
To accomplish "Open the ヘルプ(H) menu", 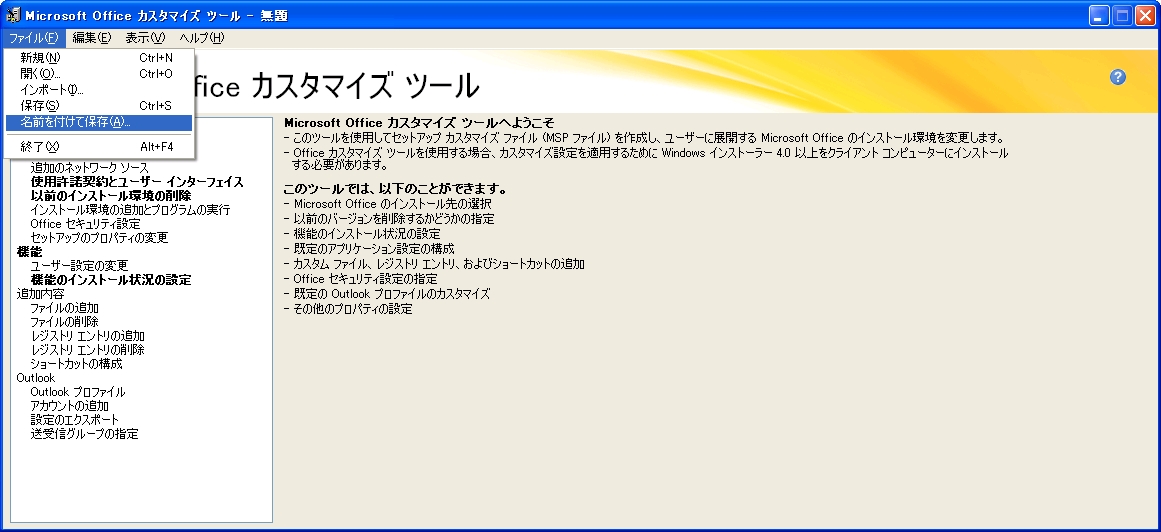I will pos(201,38).
